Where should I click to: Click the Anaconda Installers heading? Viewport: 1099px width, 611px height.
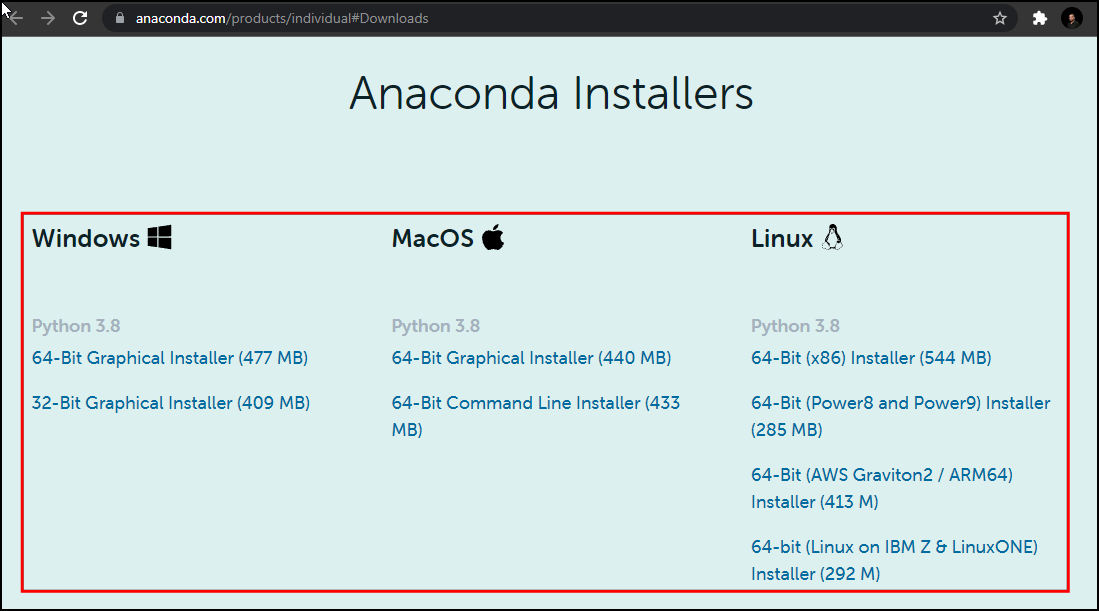tap(552, 93)
